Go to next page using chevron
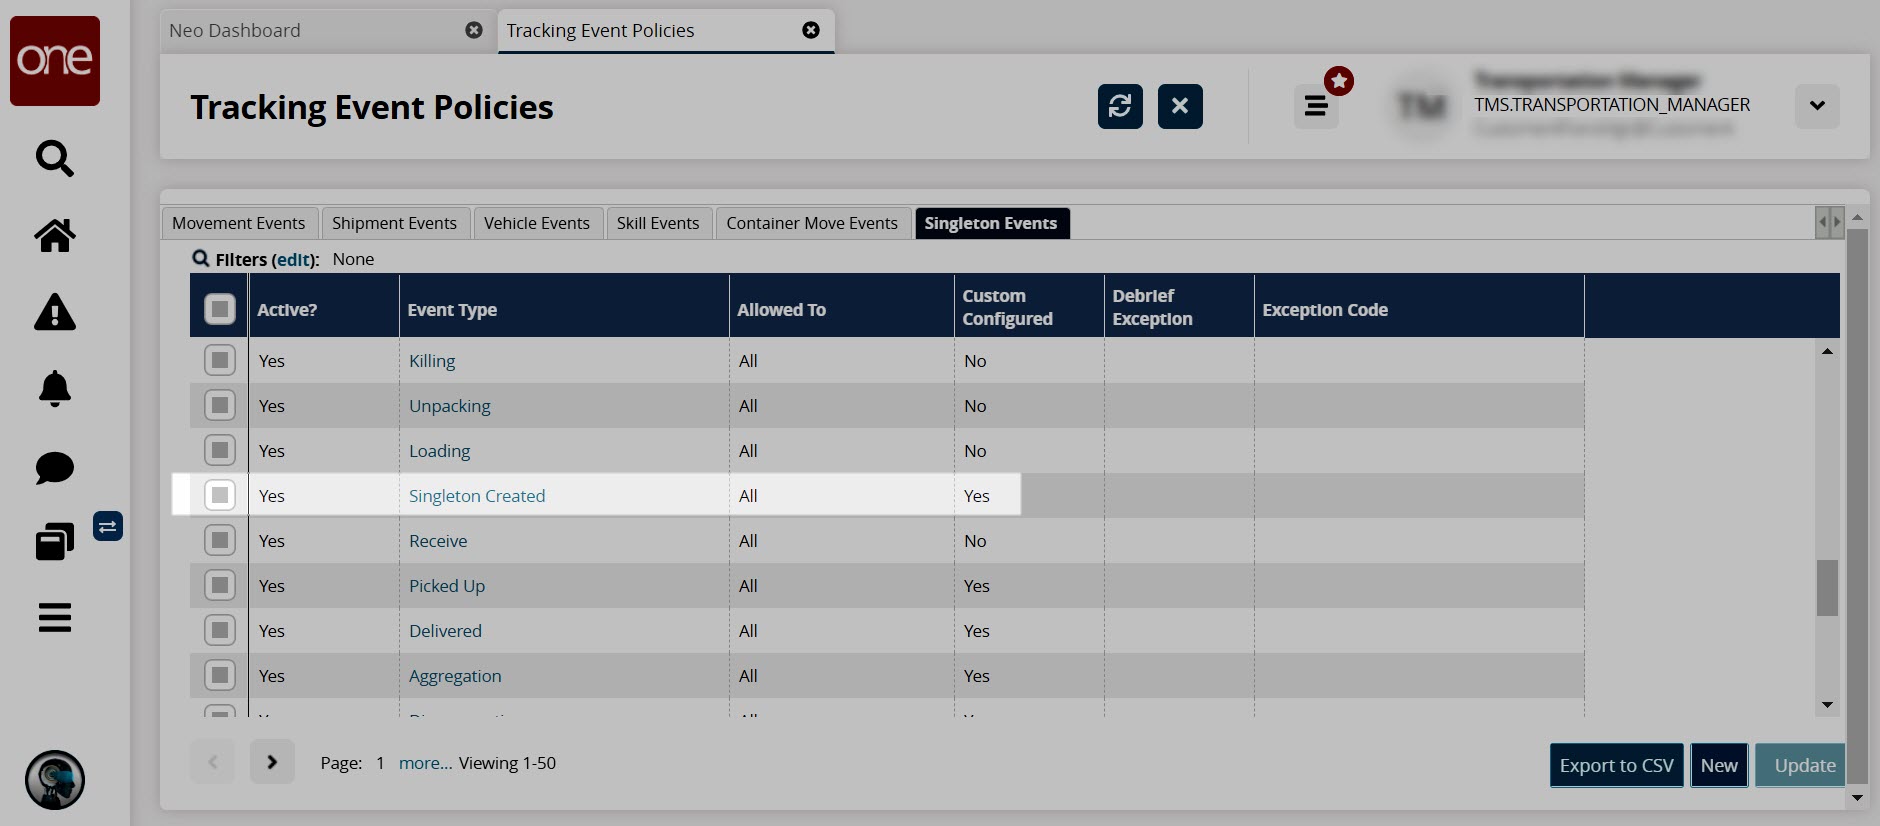Screen dimensions: 1880x826 [x=272, y=762]
